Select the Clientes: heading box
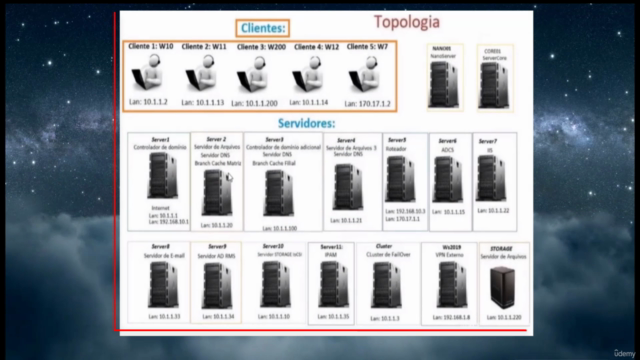640x360 pixels. coord(263,28)
